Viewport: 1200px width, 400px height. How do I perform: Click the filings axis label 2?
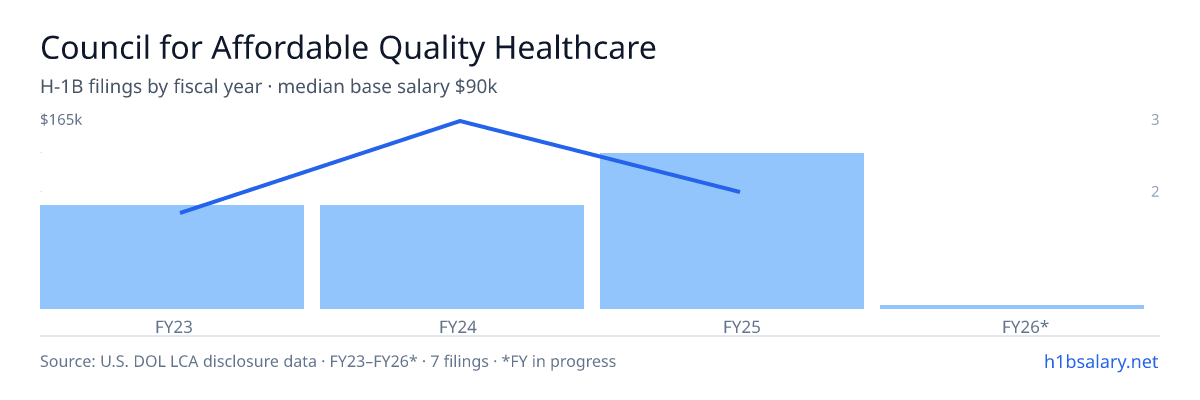(x=1155, y=191)
